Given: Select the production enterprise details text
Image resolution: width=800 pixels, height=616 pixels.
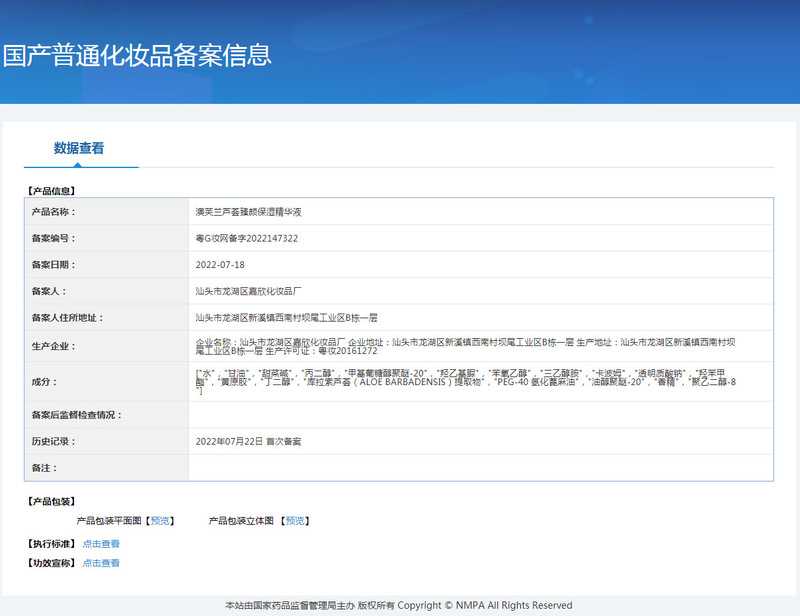Looking at the screenshot, I should point(465,347).
